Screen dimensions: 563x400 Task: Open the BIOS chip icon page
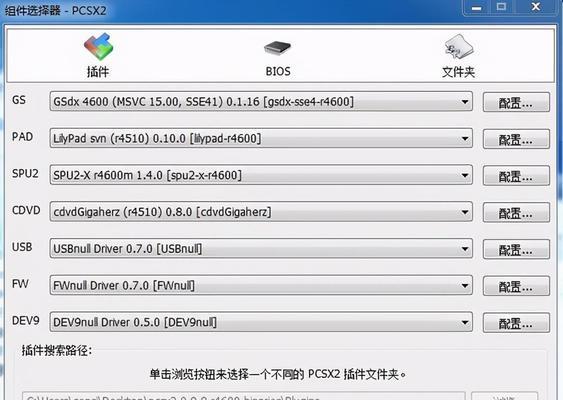(277, 48)
